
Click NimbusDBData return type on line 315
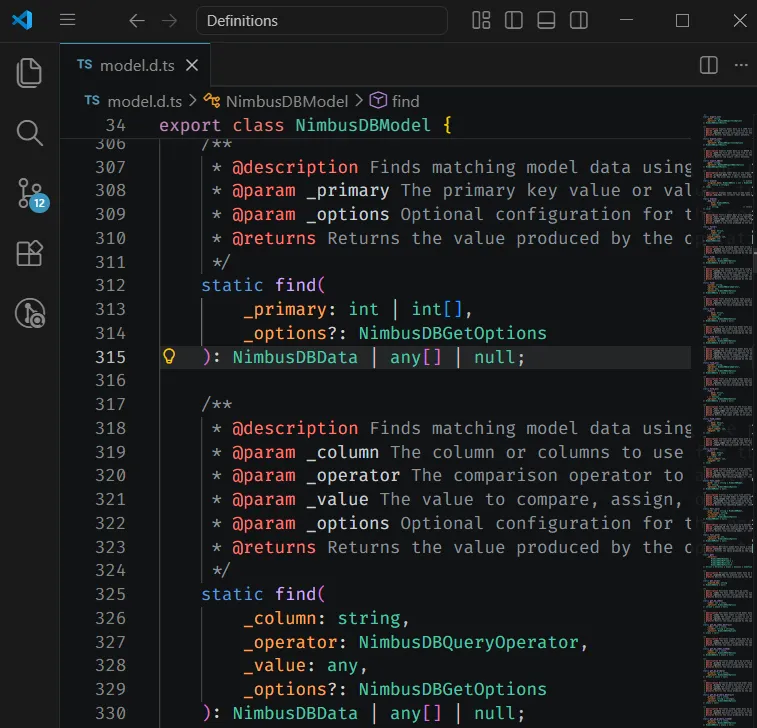295,357
